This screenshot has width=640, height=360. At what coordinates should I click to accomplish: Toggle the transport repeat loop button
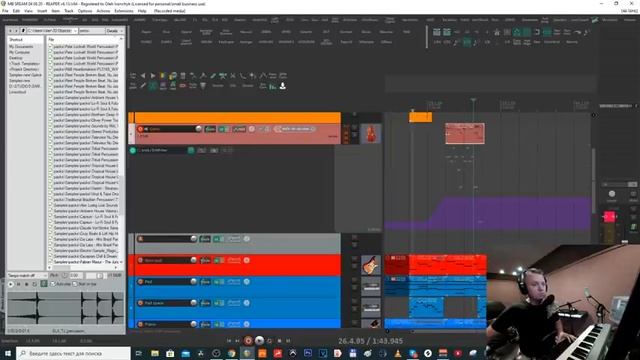point(269,340)
